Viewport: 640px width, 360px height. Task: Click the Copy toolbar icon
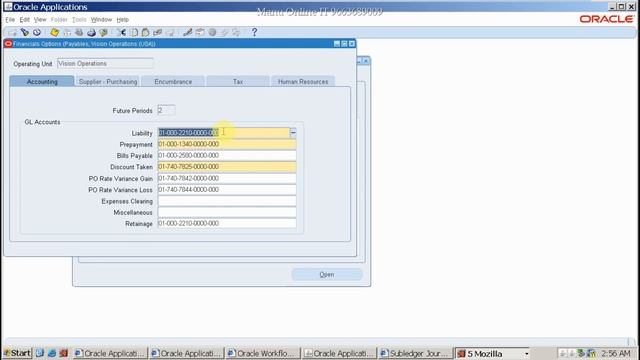pyautogui.click(x=134, y=32)
